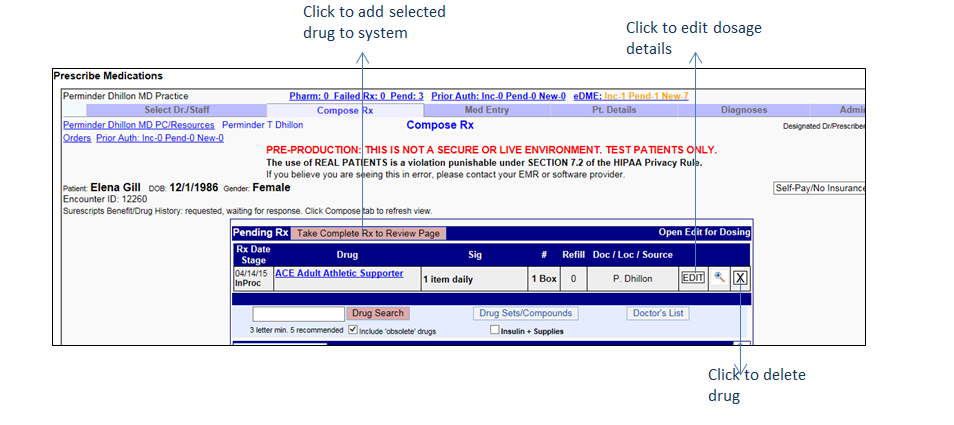
Task: Toggle Include 'obsolete' drugs checkbox
Action: click(353, 330)
